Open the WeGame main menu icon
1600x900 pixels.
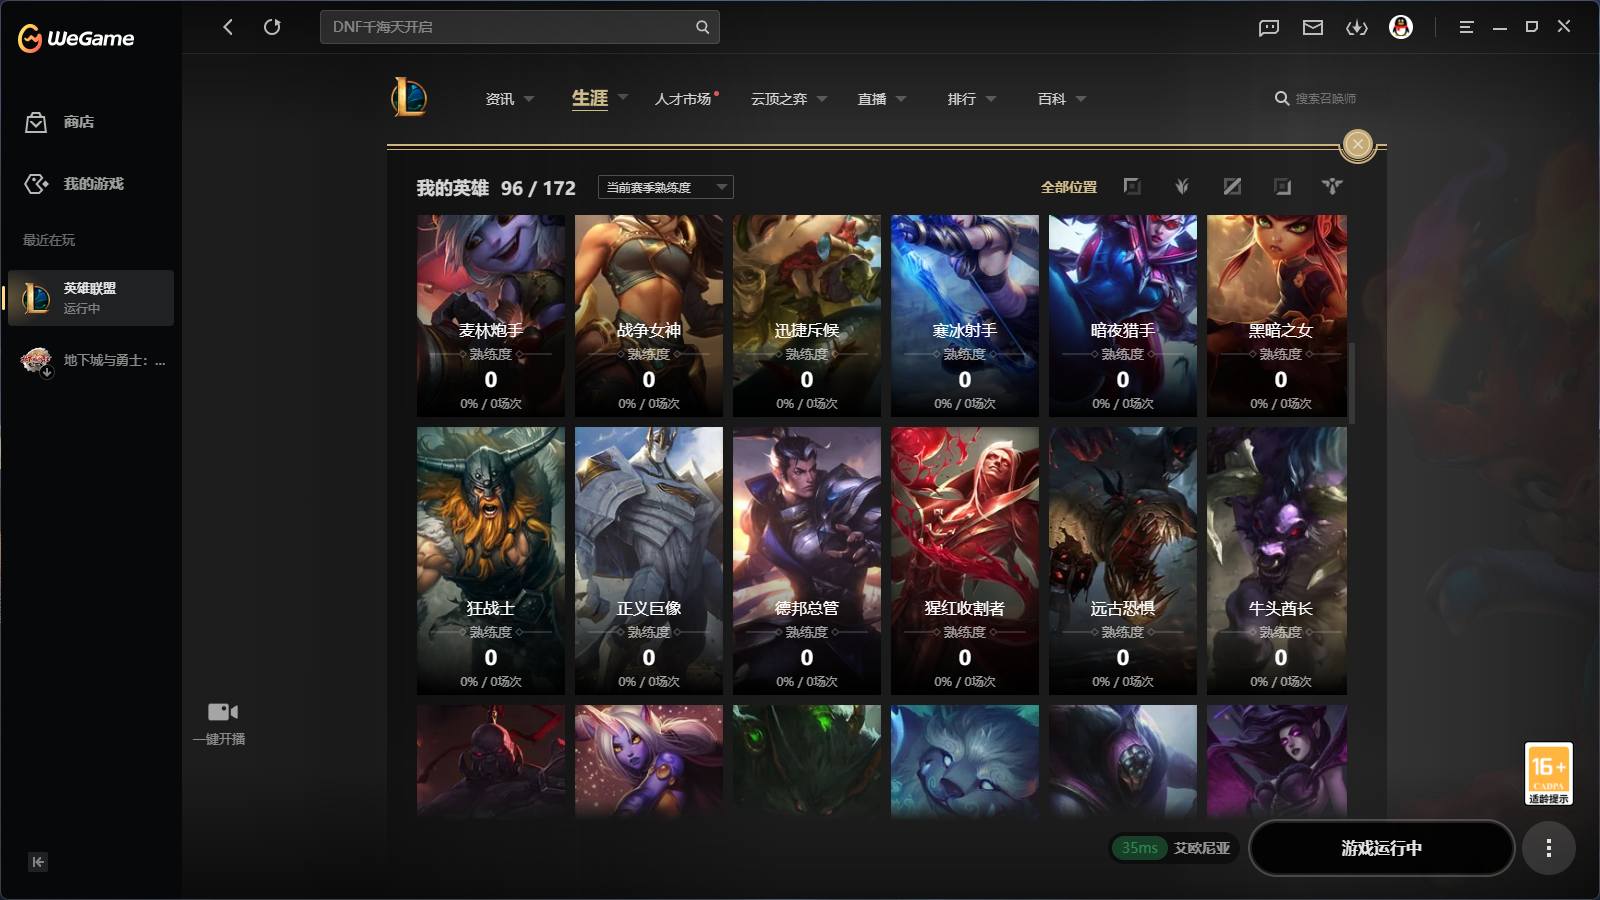(x=1466, y=27)
